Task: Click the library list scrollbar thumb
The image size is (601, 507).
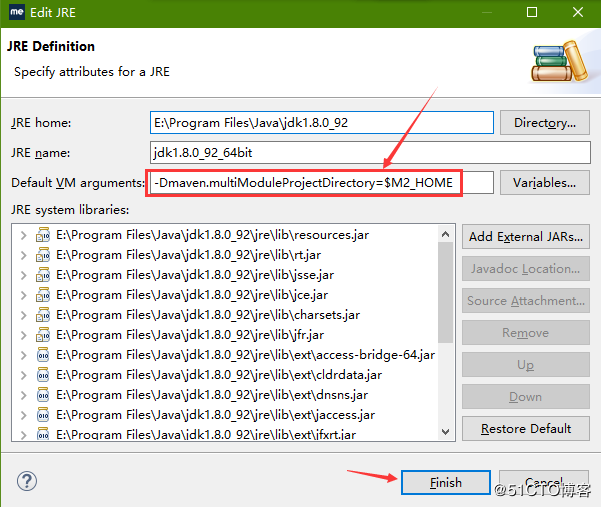Action: click(445, 292)
